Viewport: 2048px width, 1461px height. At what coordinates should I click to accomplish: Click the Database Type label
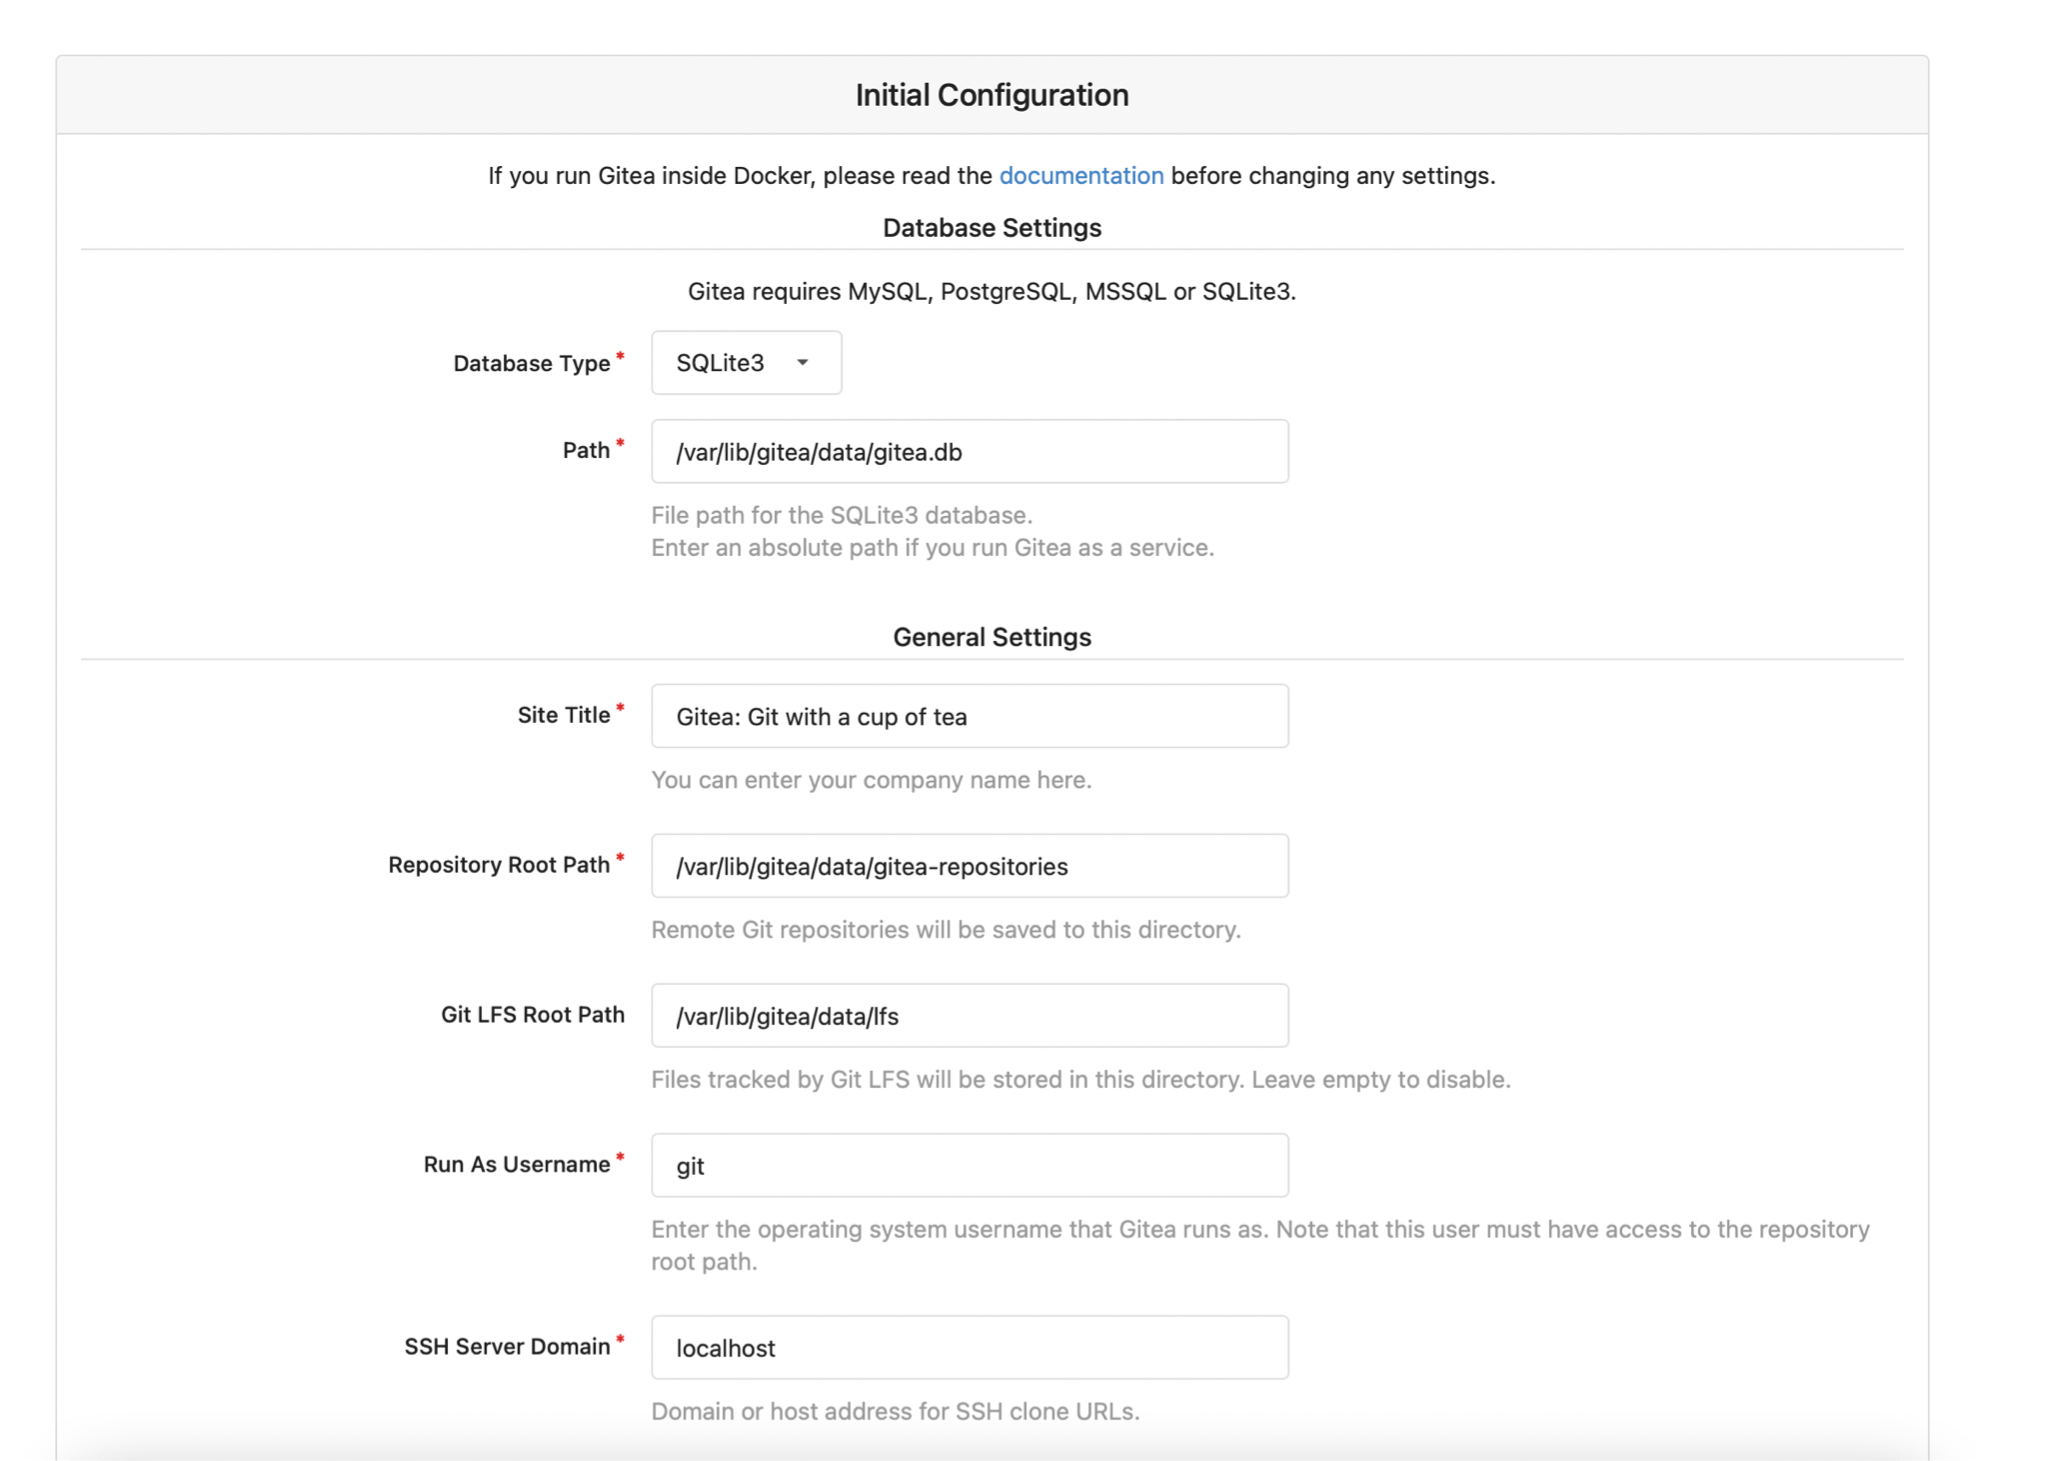531,363
